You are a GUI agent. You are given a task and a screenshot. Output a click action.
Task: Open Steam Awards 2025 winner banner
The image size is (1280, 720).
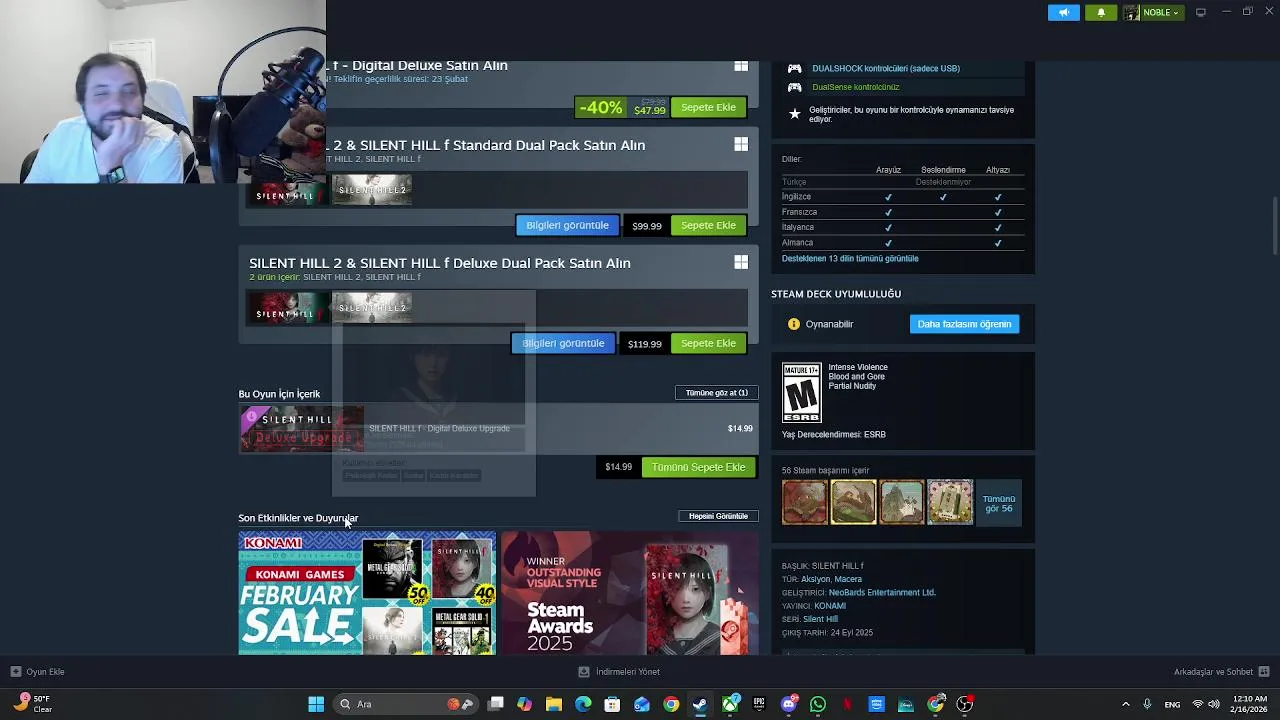click(x=630, y=593)
